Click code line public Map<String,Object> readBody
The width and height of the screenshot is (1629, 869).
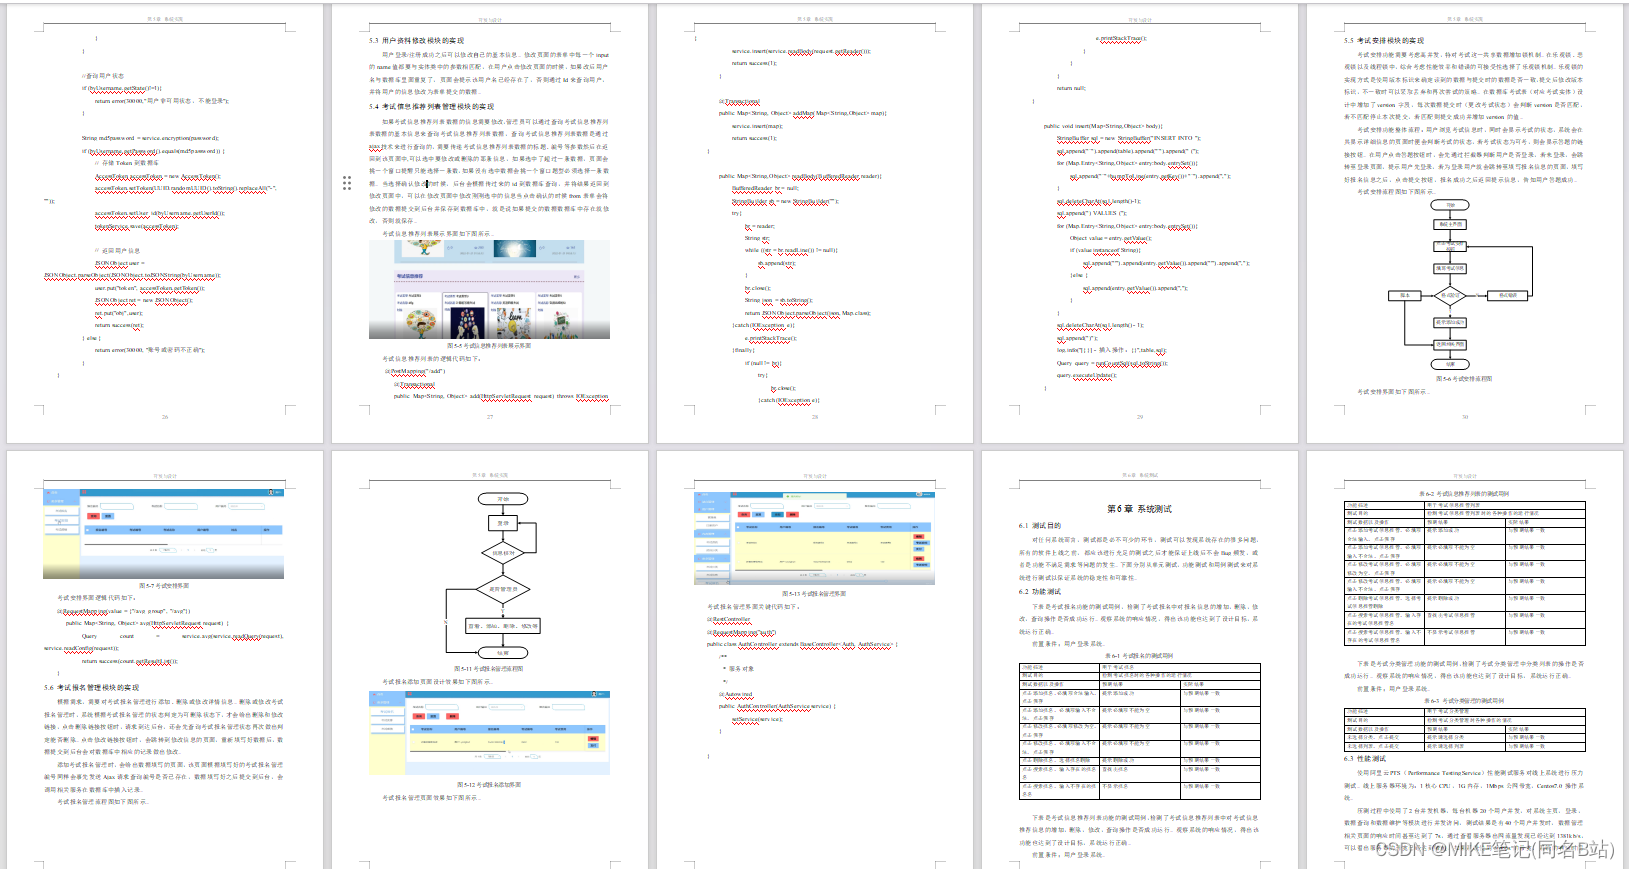[x=800, y=176]
